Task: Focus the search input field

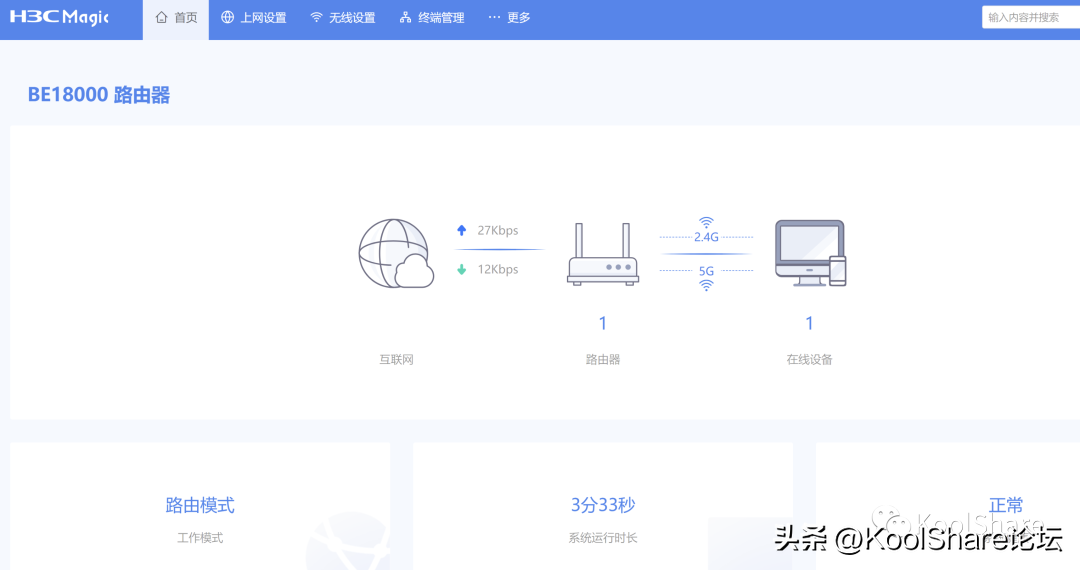Action: [x=1030, y=17]
